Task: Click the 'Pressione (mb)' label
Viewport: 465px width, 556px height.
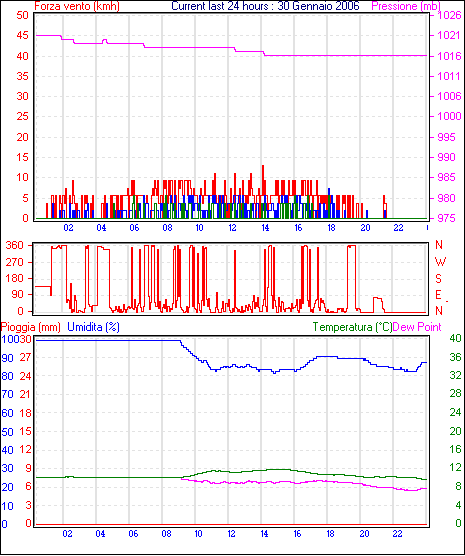Action: [x=406, y=6]
